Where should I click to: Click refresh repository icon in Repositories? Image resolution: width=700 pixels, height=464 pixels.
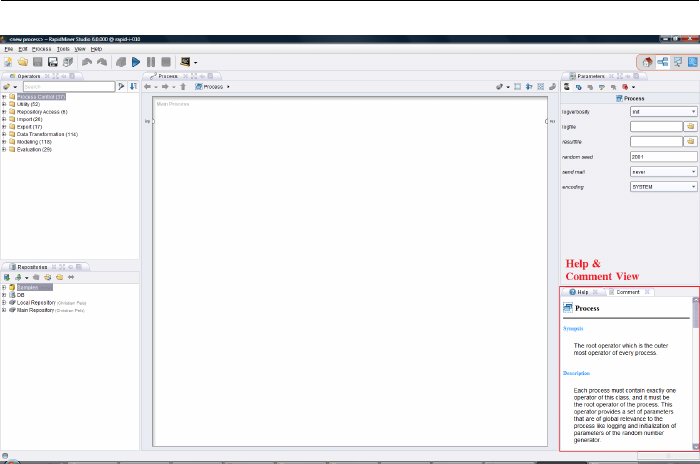coord(48,277)
